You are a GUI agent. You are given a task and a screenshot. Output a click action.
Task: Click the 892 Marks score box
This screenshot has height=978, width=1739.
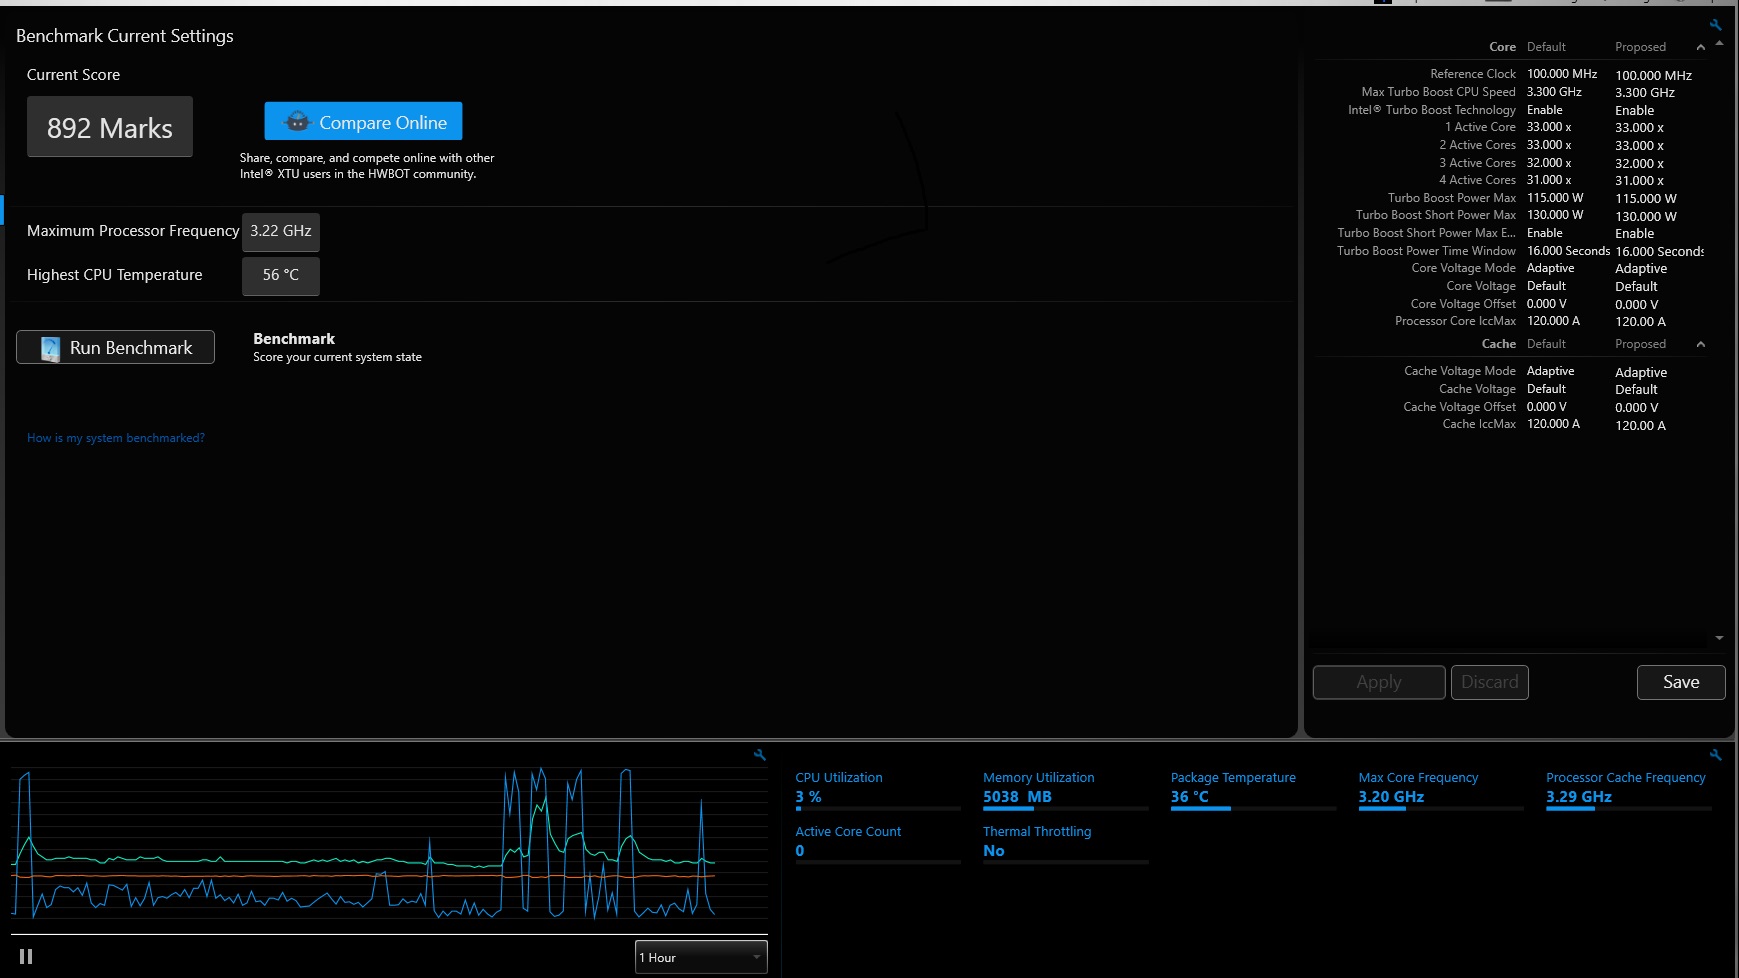coord(110,127)
